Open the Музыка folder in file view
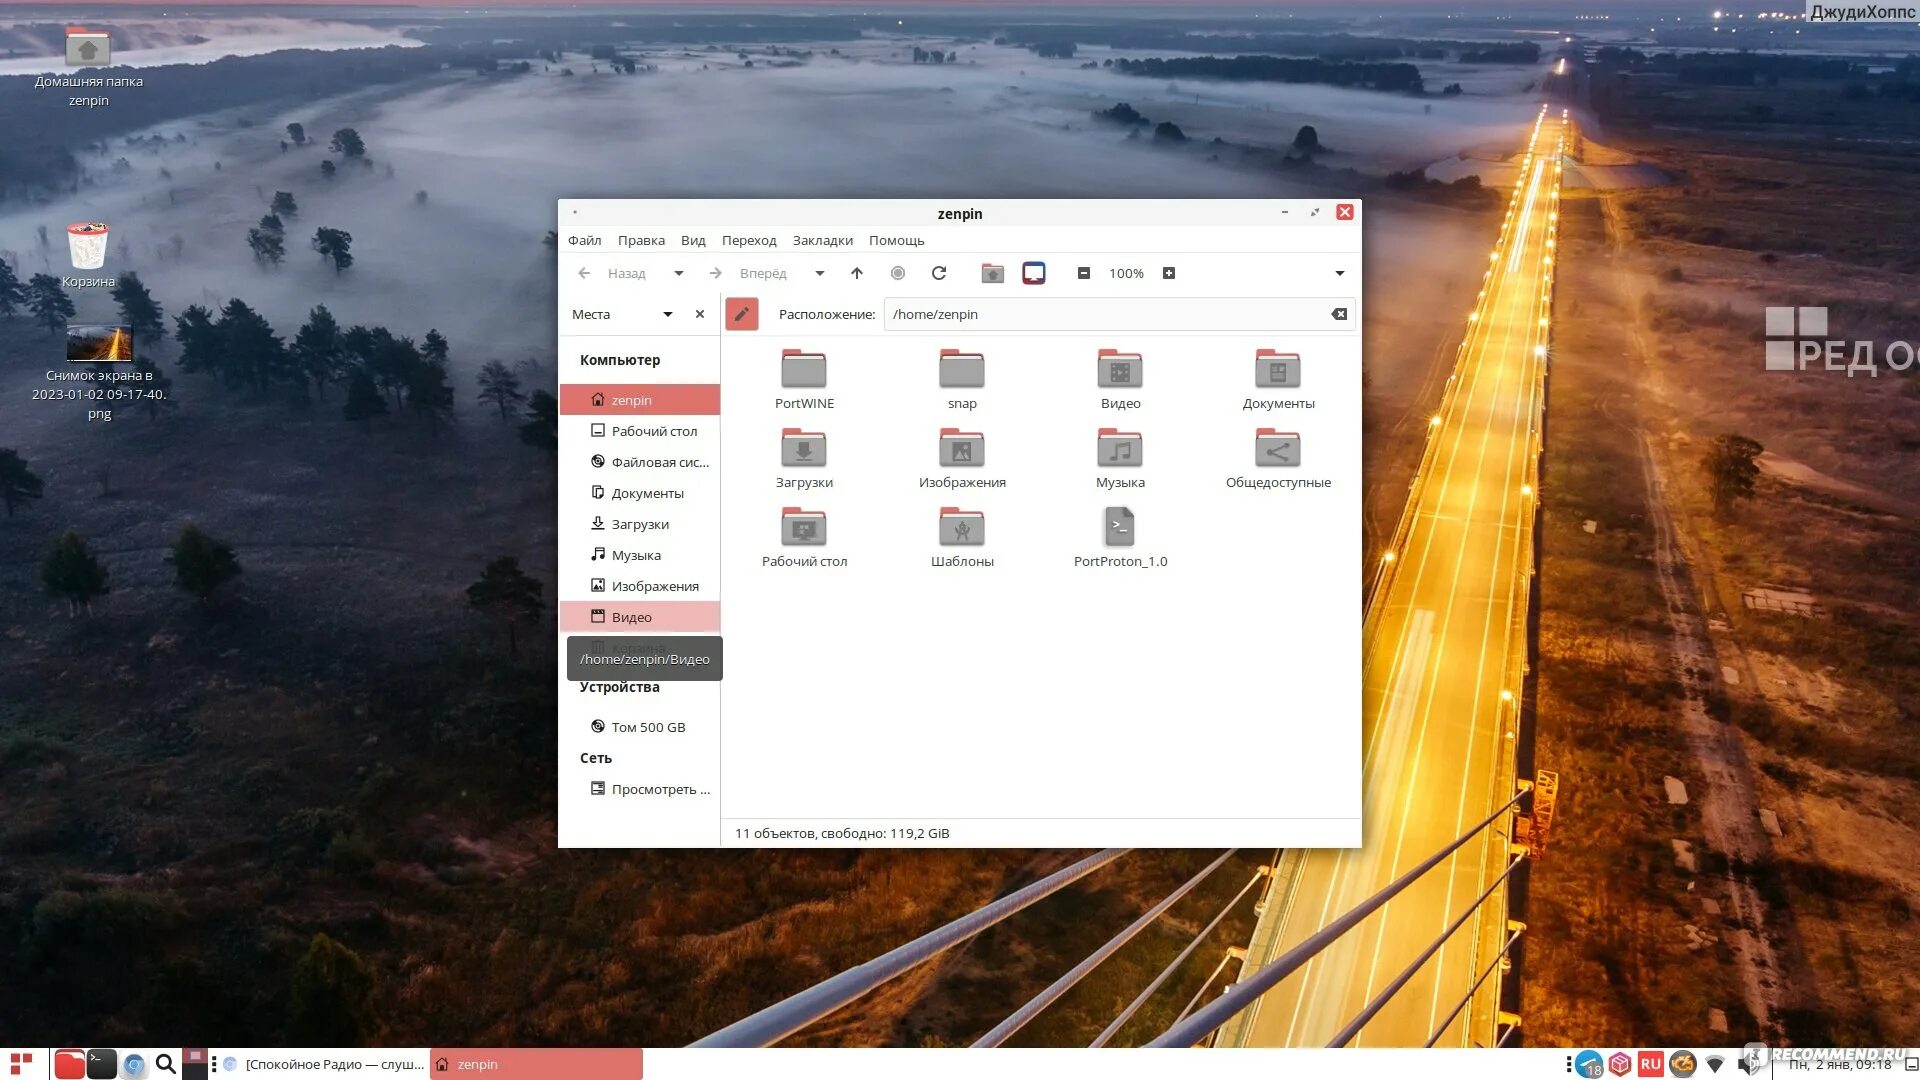 1120,458
